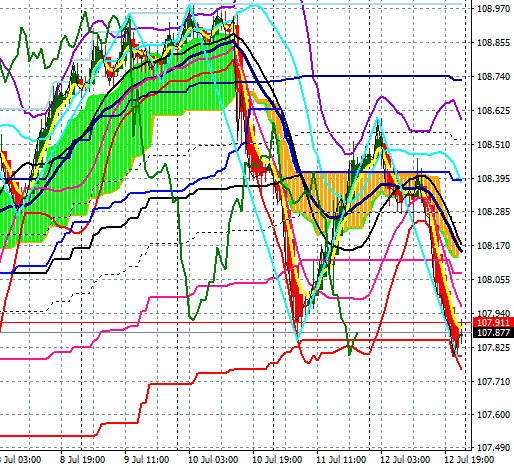Image resolution: width=514 pixels, height=470 pixels.
Task: Click the 108.970 price scale value
Action: coord(494,8)
